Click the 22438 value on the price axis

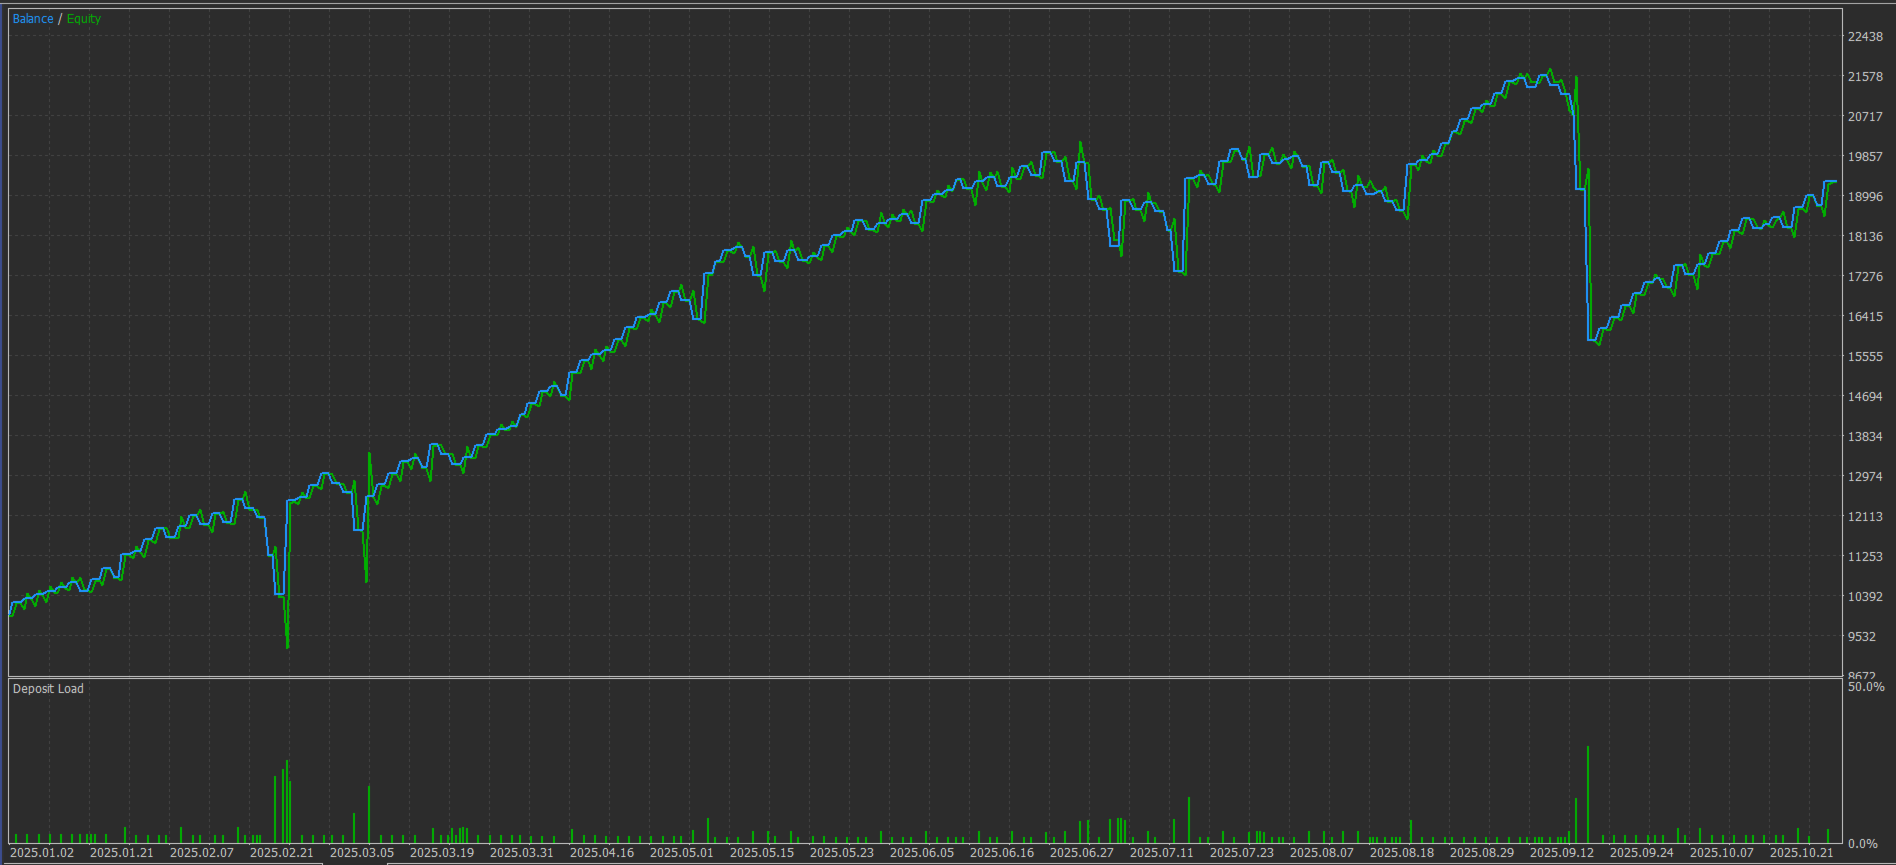click(1865, 37)
